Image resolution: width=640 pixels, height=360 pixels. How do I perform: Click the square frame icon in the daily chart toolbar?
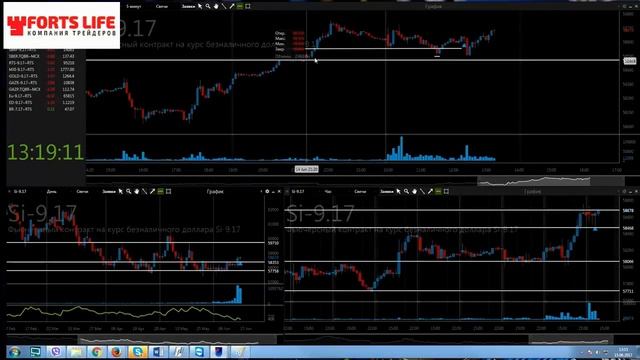tap(169, 191)
